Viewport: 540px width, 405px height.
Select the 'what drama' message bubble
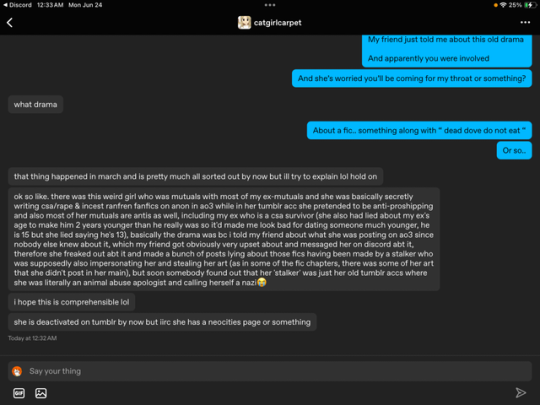pos(35,104)
